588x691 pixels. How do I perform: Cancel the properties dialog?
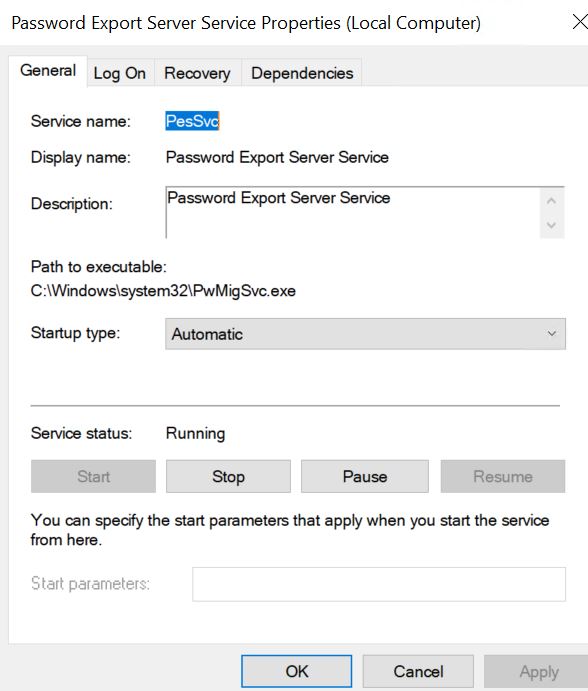pos(418,671)
